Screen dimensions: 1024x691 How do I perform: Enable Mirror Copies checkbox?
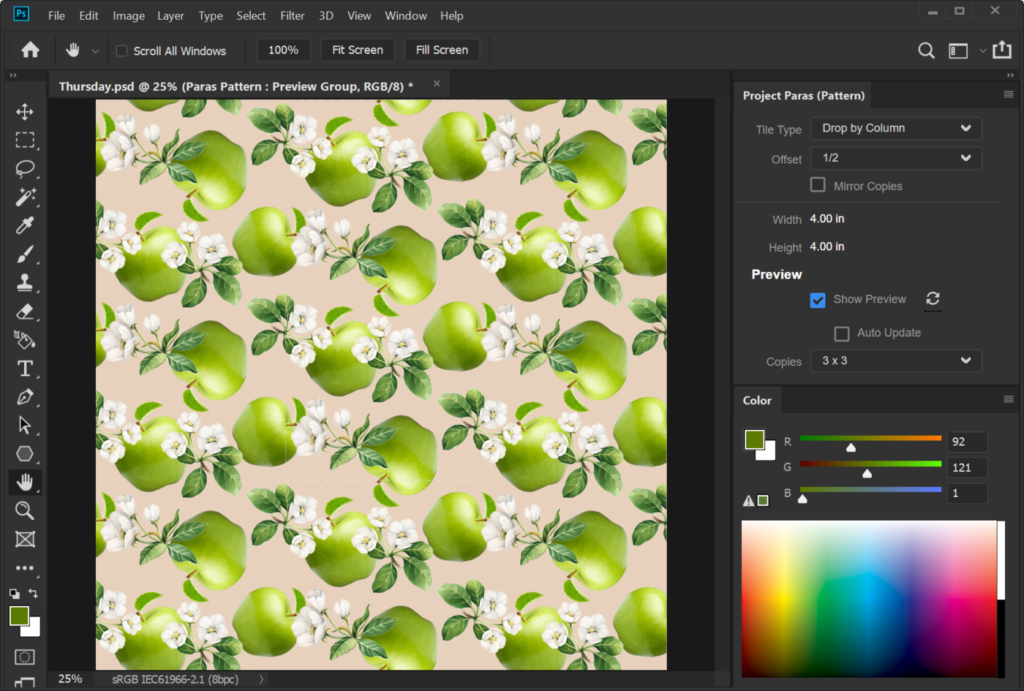click(818, 185)
